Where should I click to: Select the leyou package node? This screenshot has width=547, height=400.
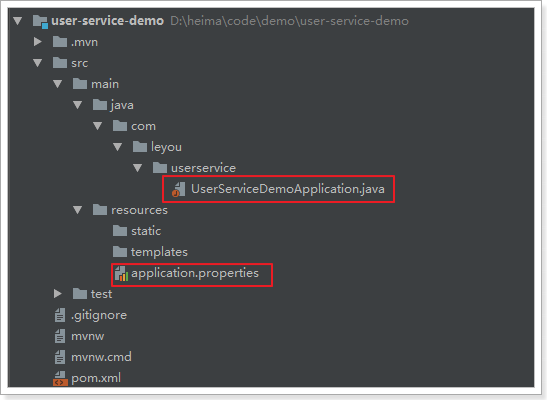pyautogui.click(x=166, y=147)
